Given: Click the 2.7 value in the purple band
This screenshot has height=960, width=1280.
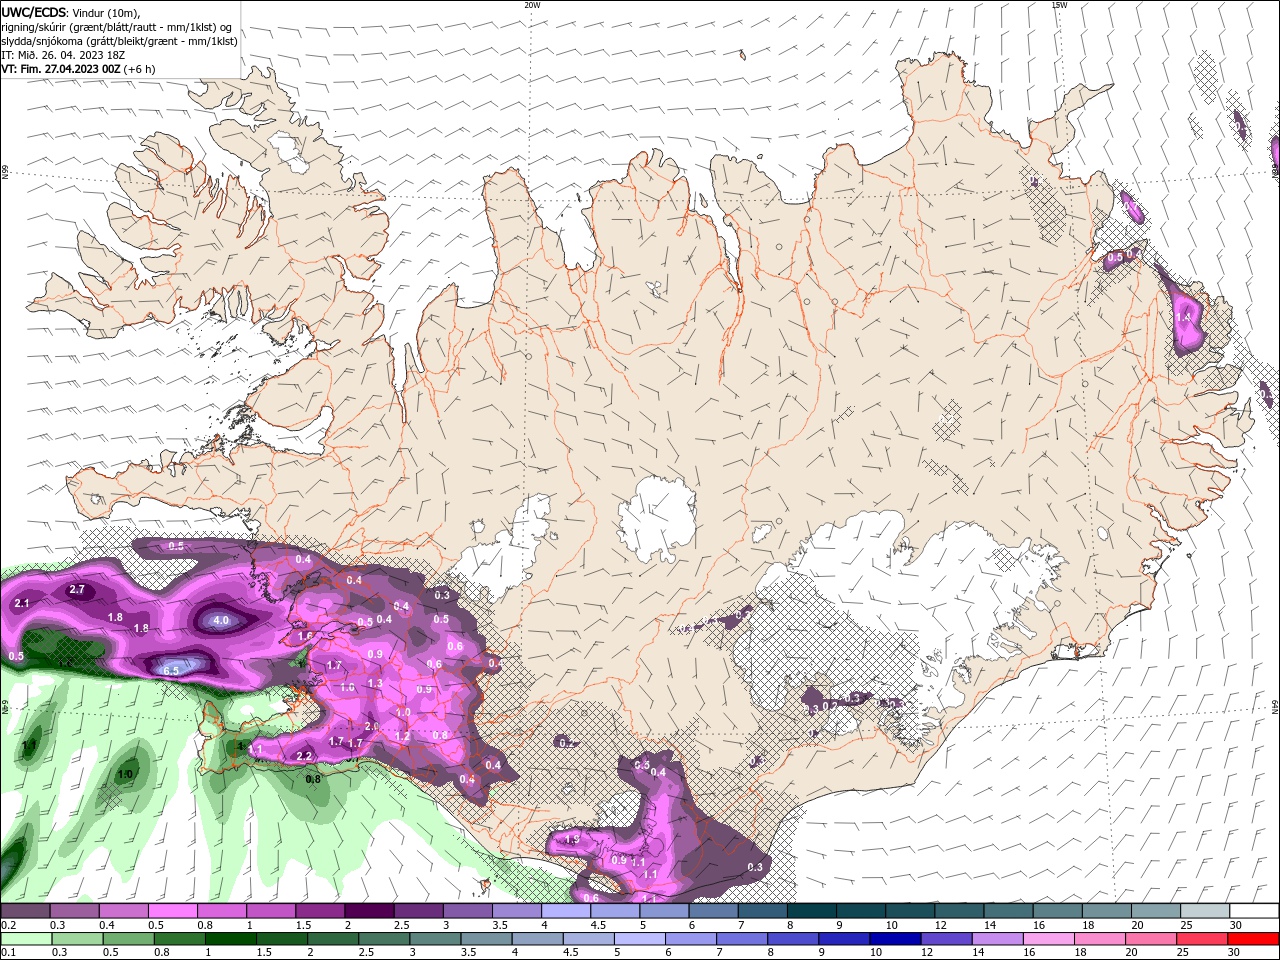Looking at the screenshot, I should [77, 590].
